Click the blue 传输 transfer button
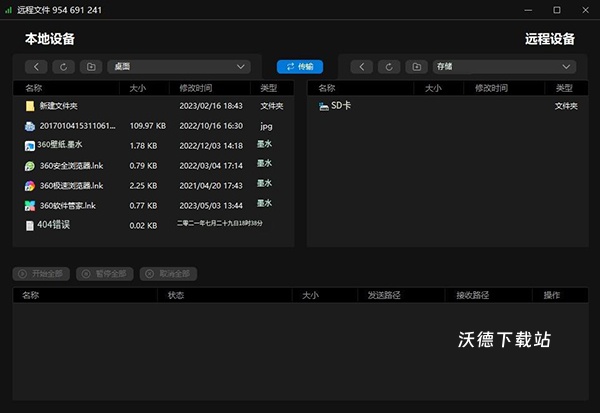Viewport: 600px width, 413px height. (x=300, y=67)
